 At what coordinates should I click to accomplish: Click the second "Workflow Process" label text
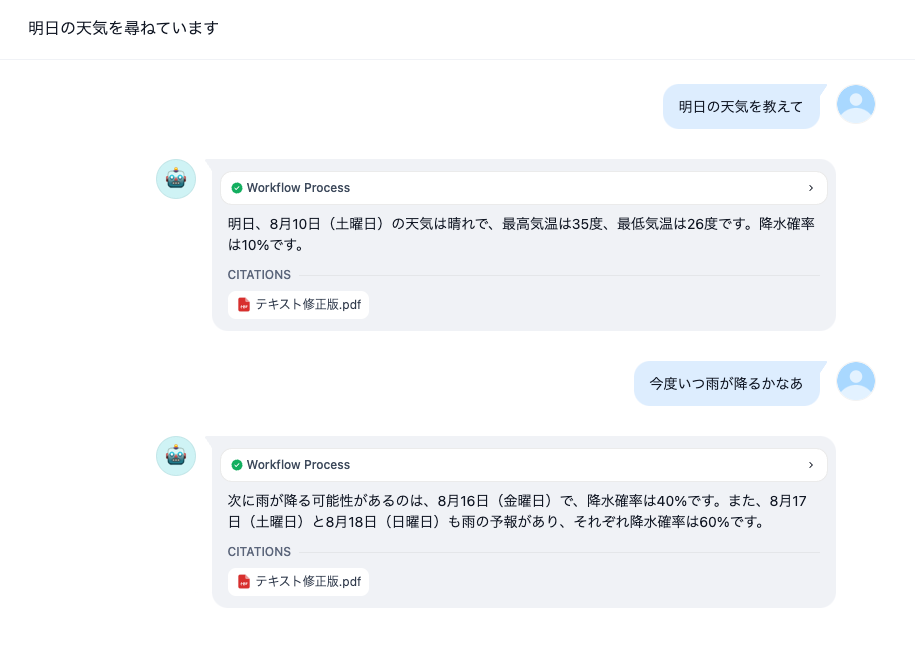pos(298,465)
